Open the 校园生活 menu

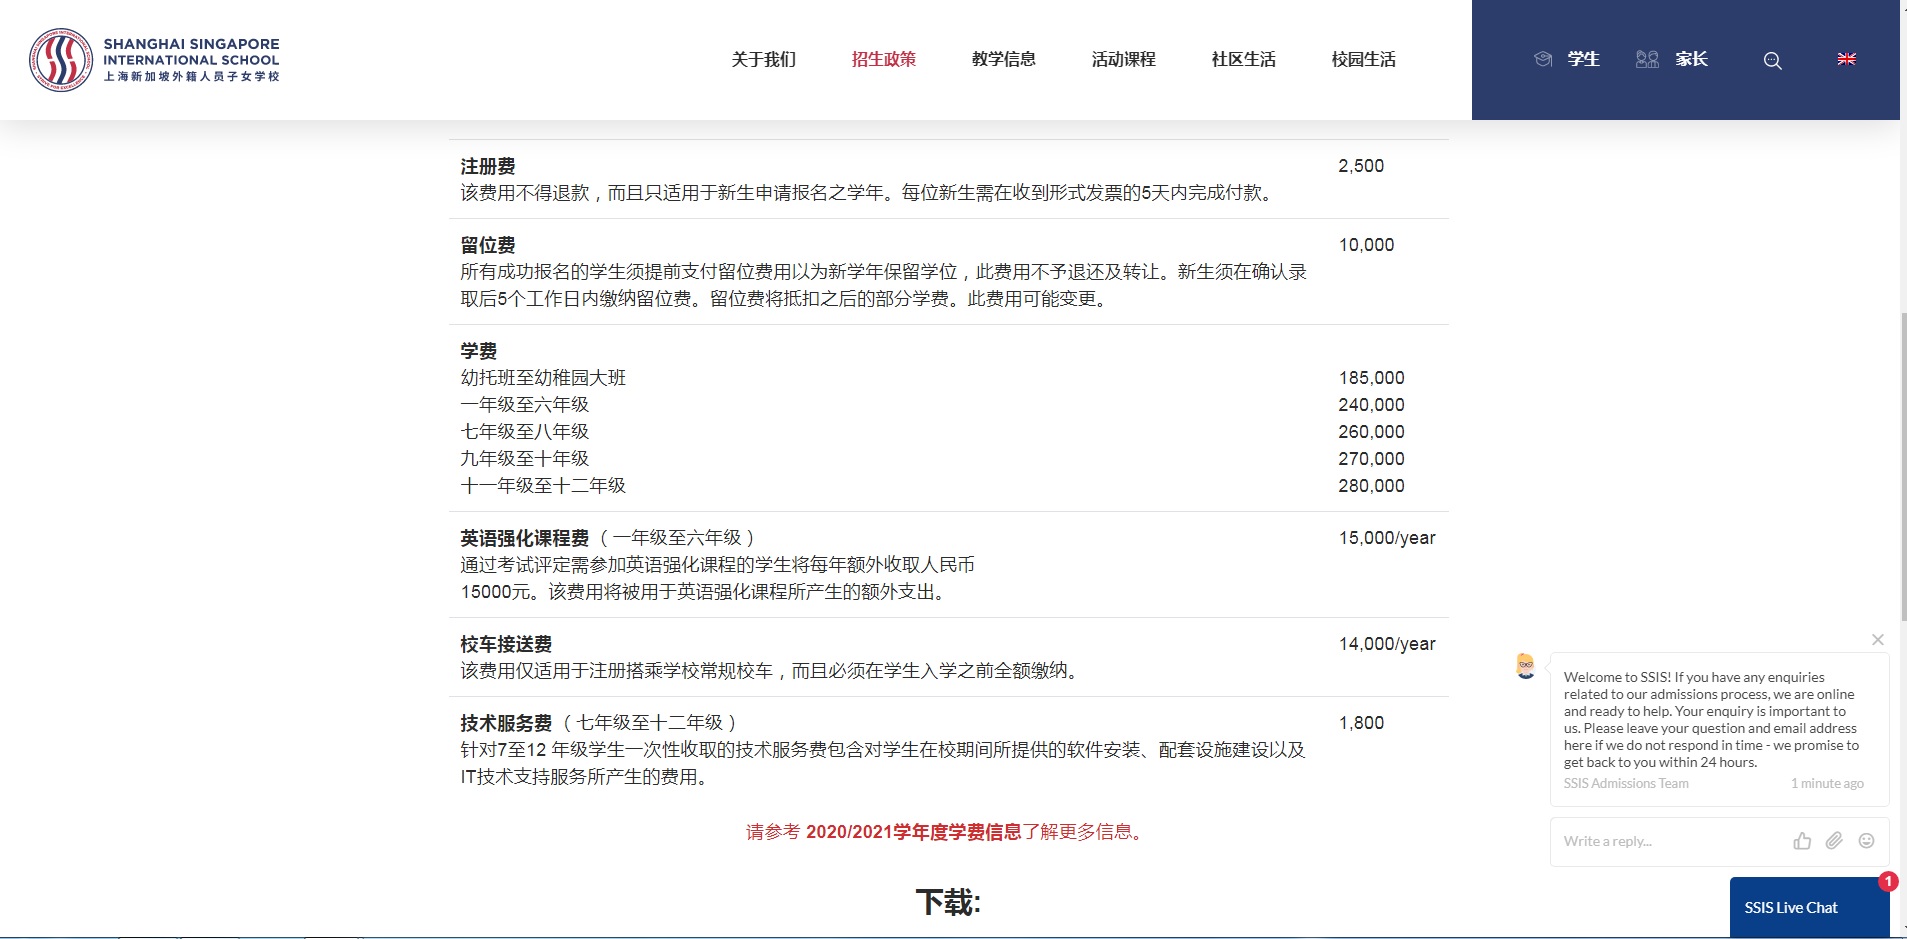click(x=1363, y=60)
